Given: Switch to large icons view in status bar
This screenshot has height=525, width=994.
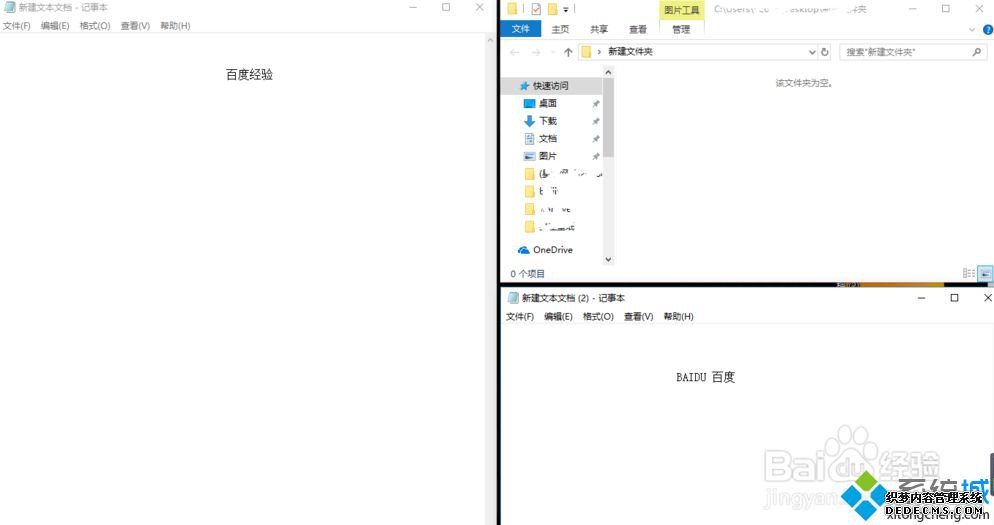Looking at the screenshot, I should [984, 273].
